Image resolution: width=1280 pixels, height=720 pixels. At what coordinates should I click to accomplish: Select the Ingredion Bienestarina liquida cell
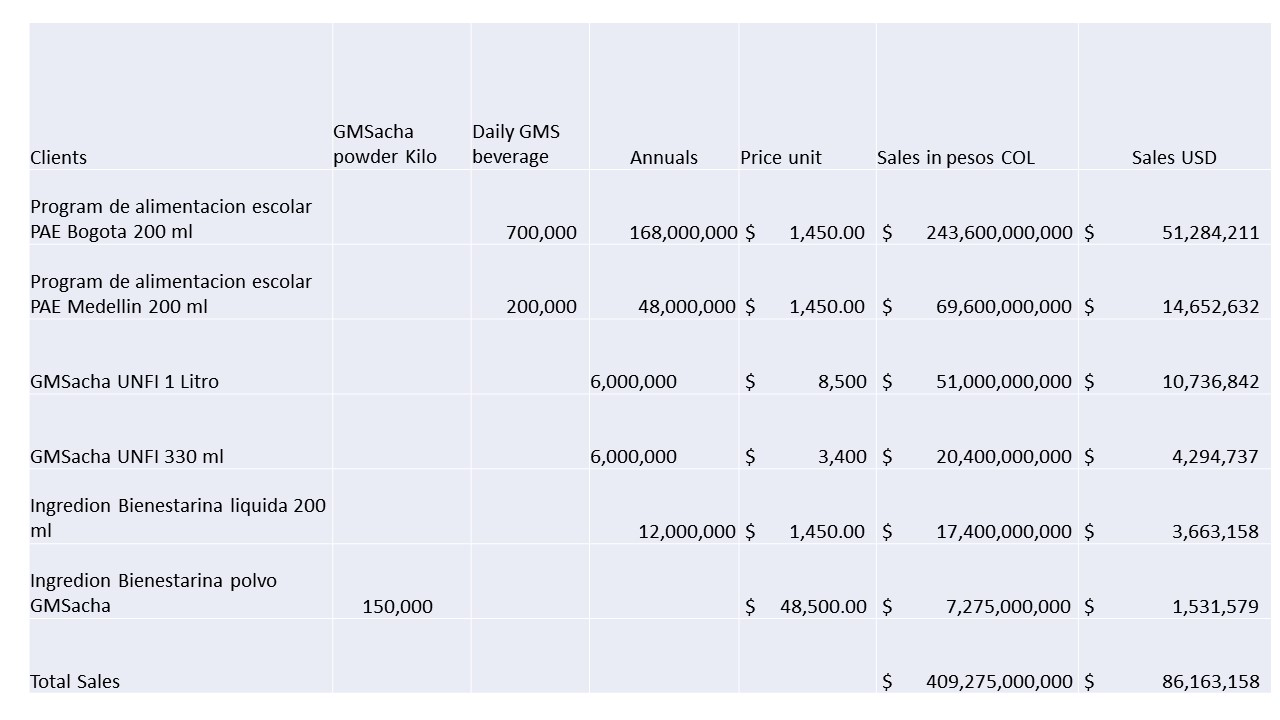178,518
